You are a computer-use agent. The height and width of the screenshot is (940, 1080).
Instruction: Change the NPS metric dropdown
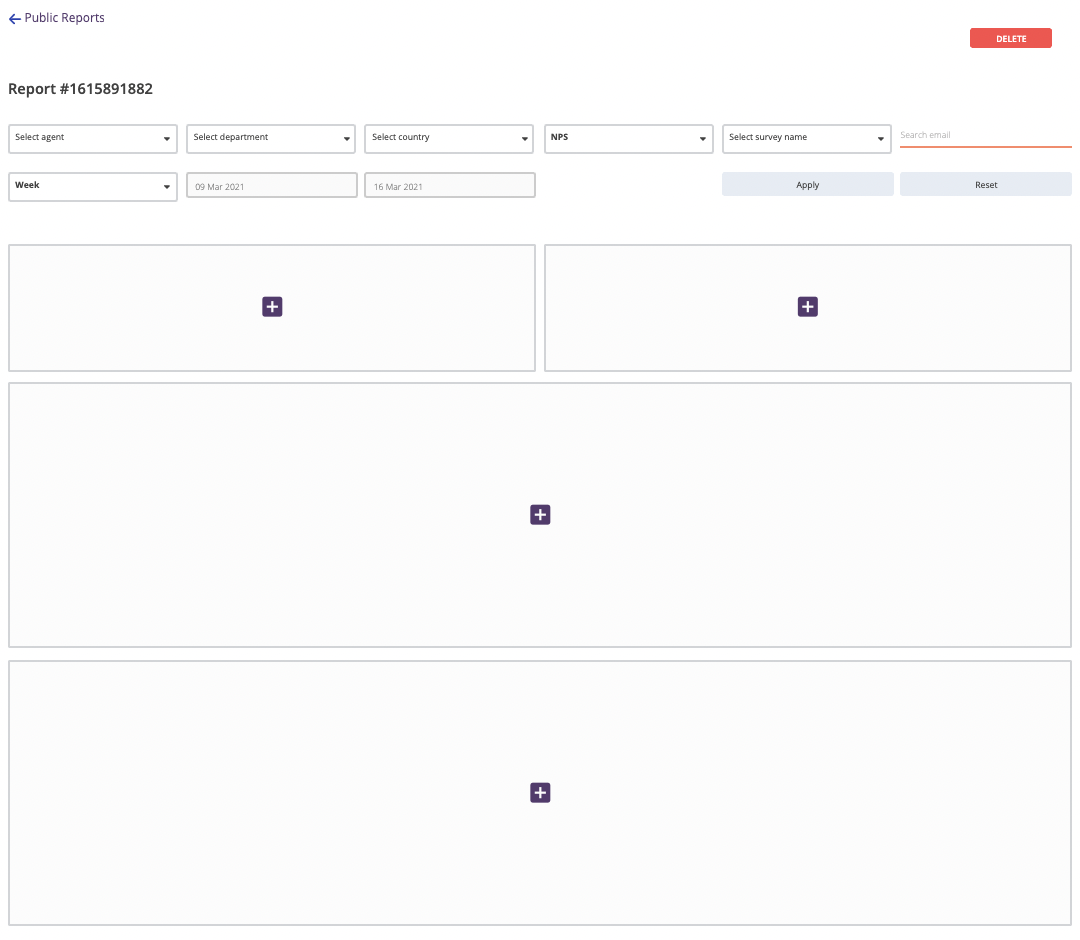628,138
